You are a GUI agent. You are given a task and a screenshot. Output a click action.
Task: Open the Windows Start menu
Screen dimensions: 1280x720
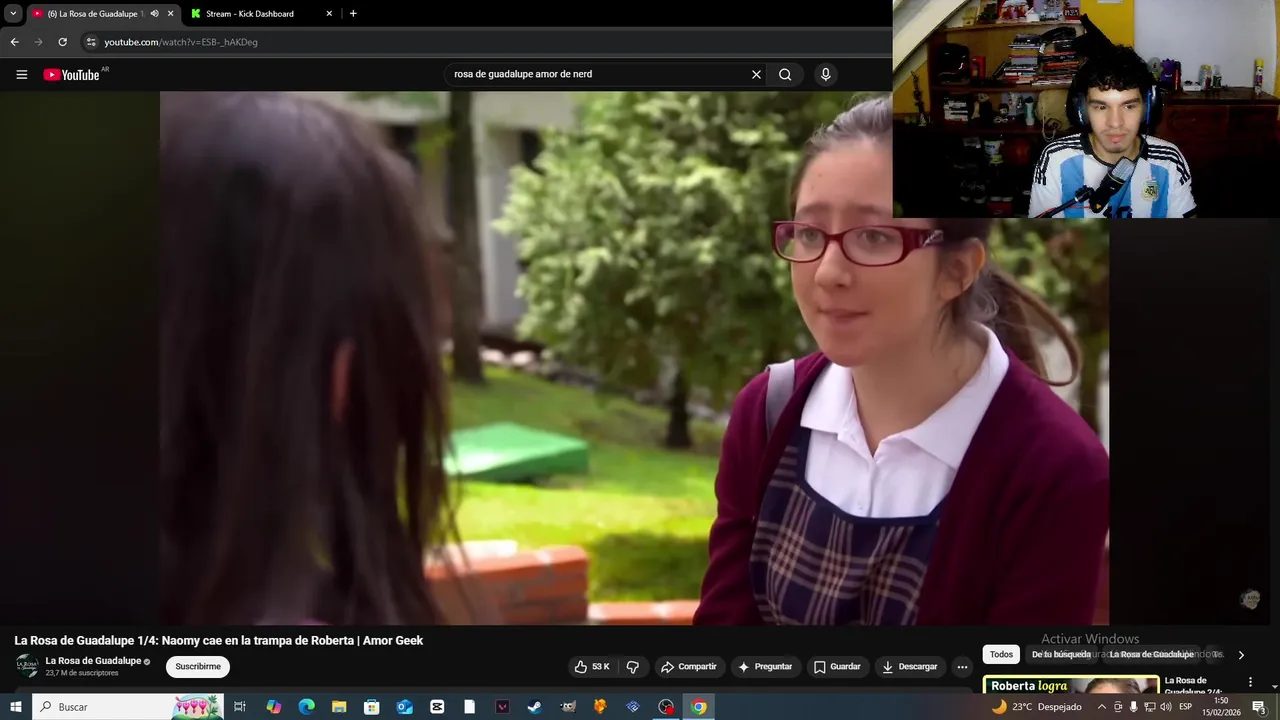click(15, 707)
